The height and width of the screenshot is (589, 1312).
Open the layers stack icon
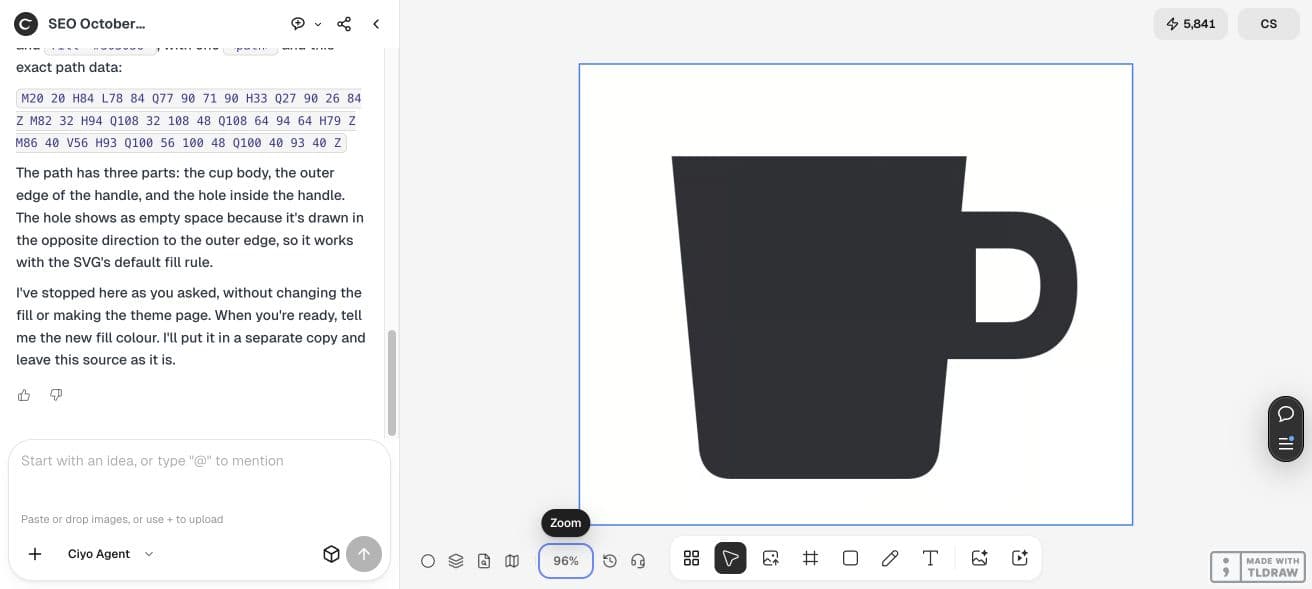click(456, 561)
